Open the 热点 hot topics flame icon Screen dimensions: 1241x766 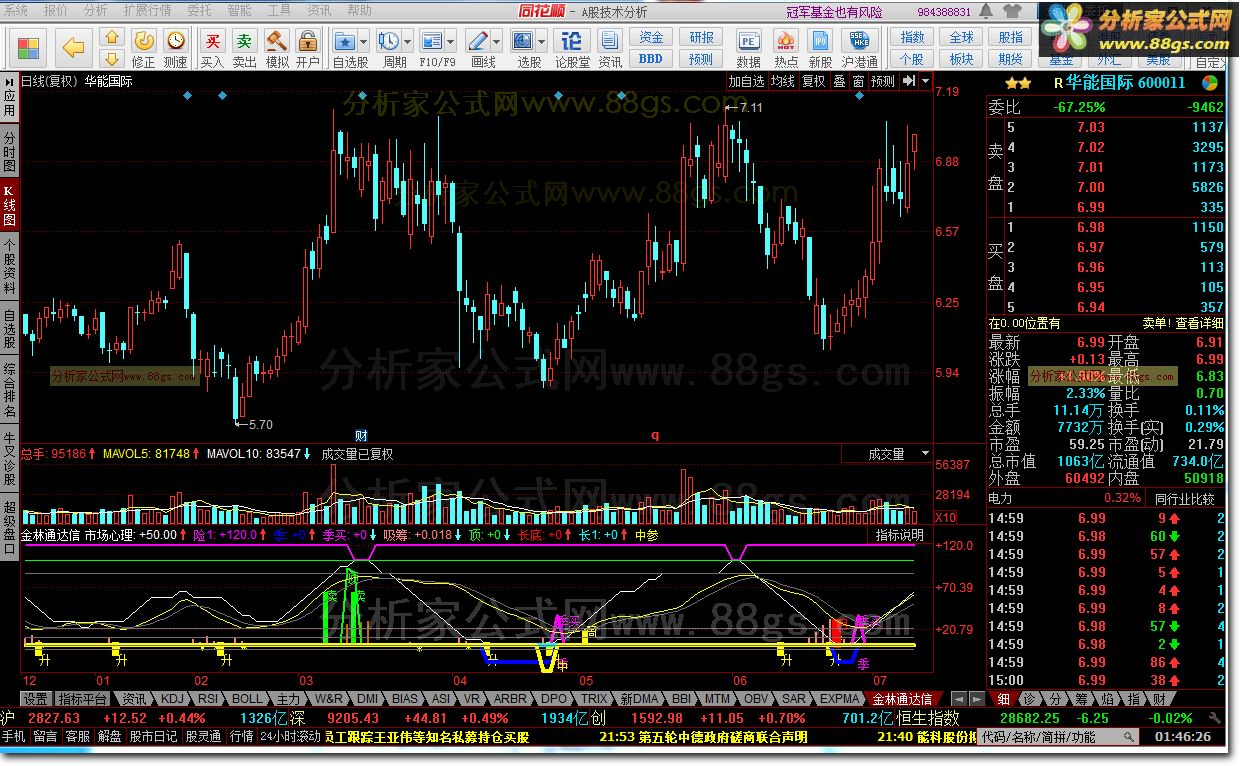(786, 40)
